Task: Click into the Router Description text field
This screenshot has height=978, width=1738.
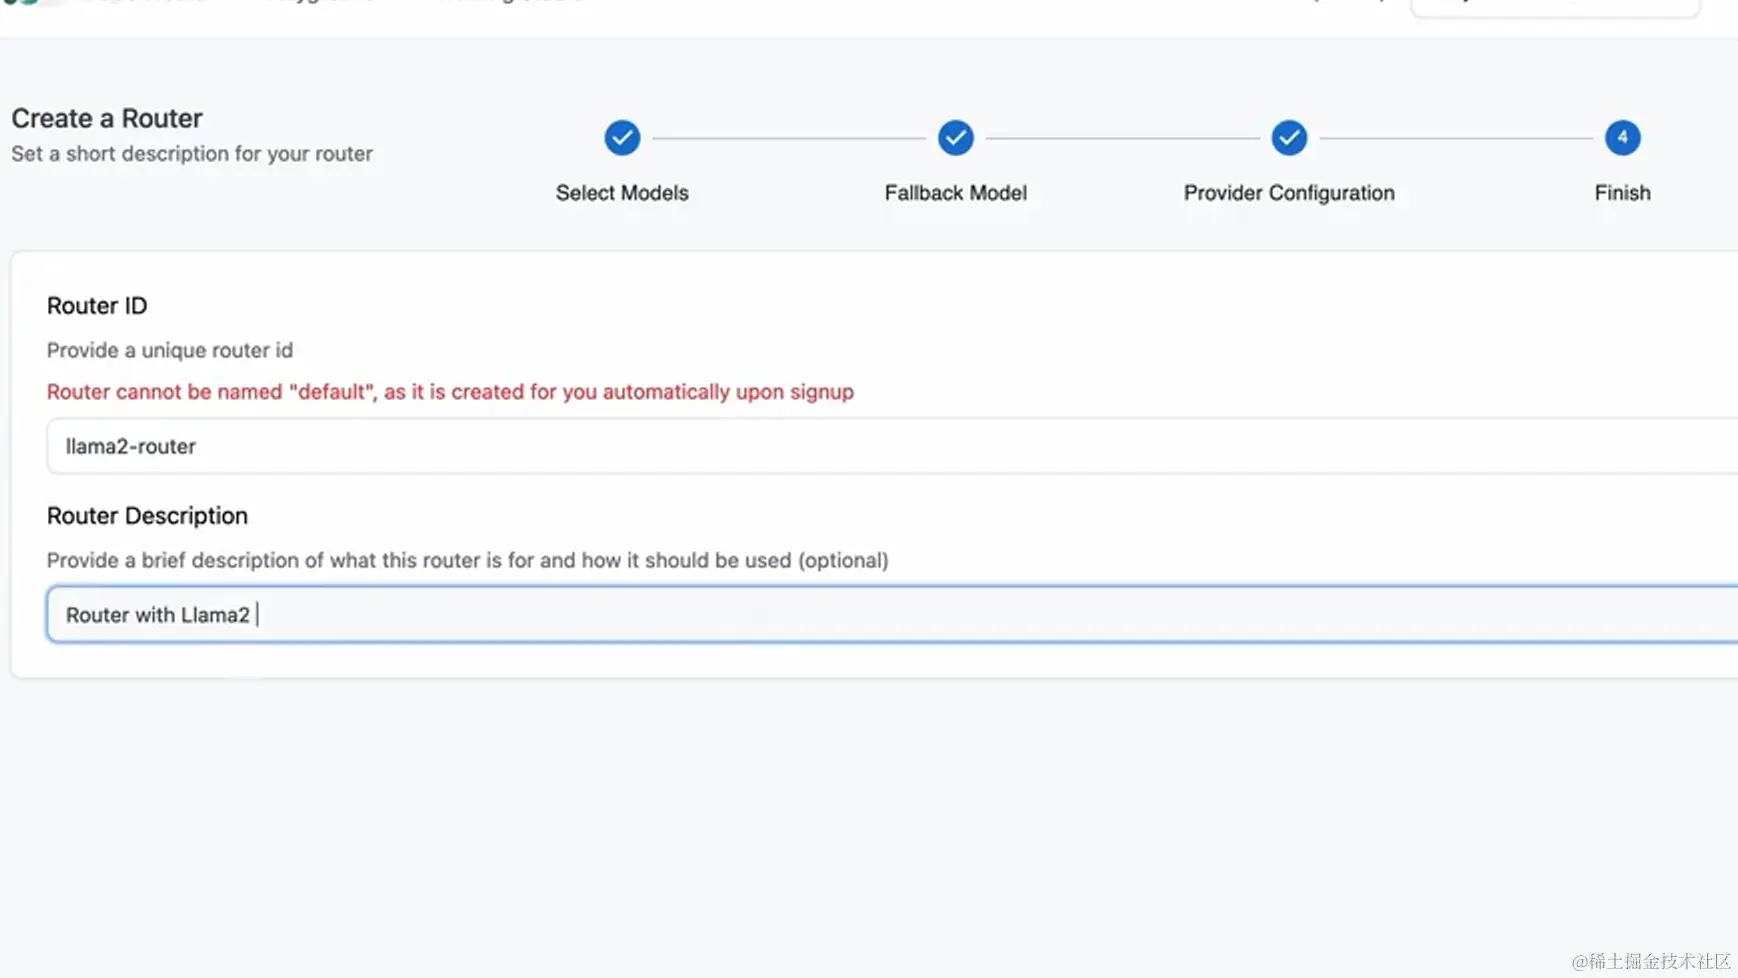Action: tap(890, 614)
